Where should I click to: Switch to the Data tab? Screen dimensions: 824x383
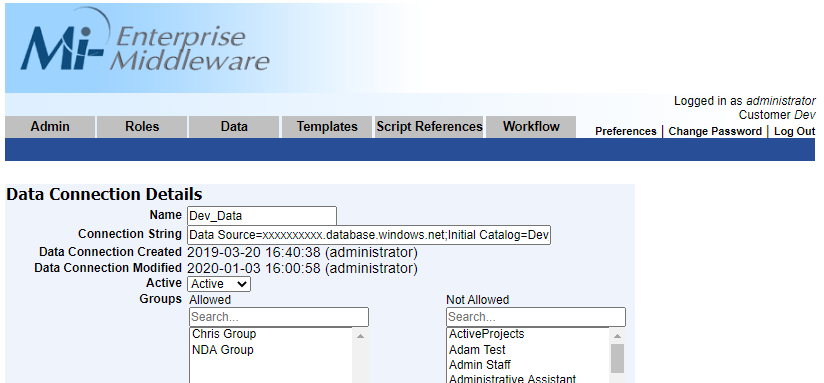coord(234,127)
